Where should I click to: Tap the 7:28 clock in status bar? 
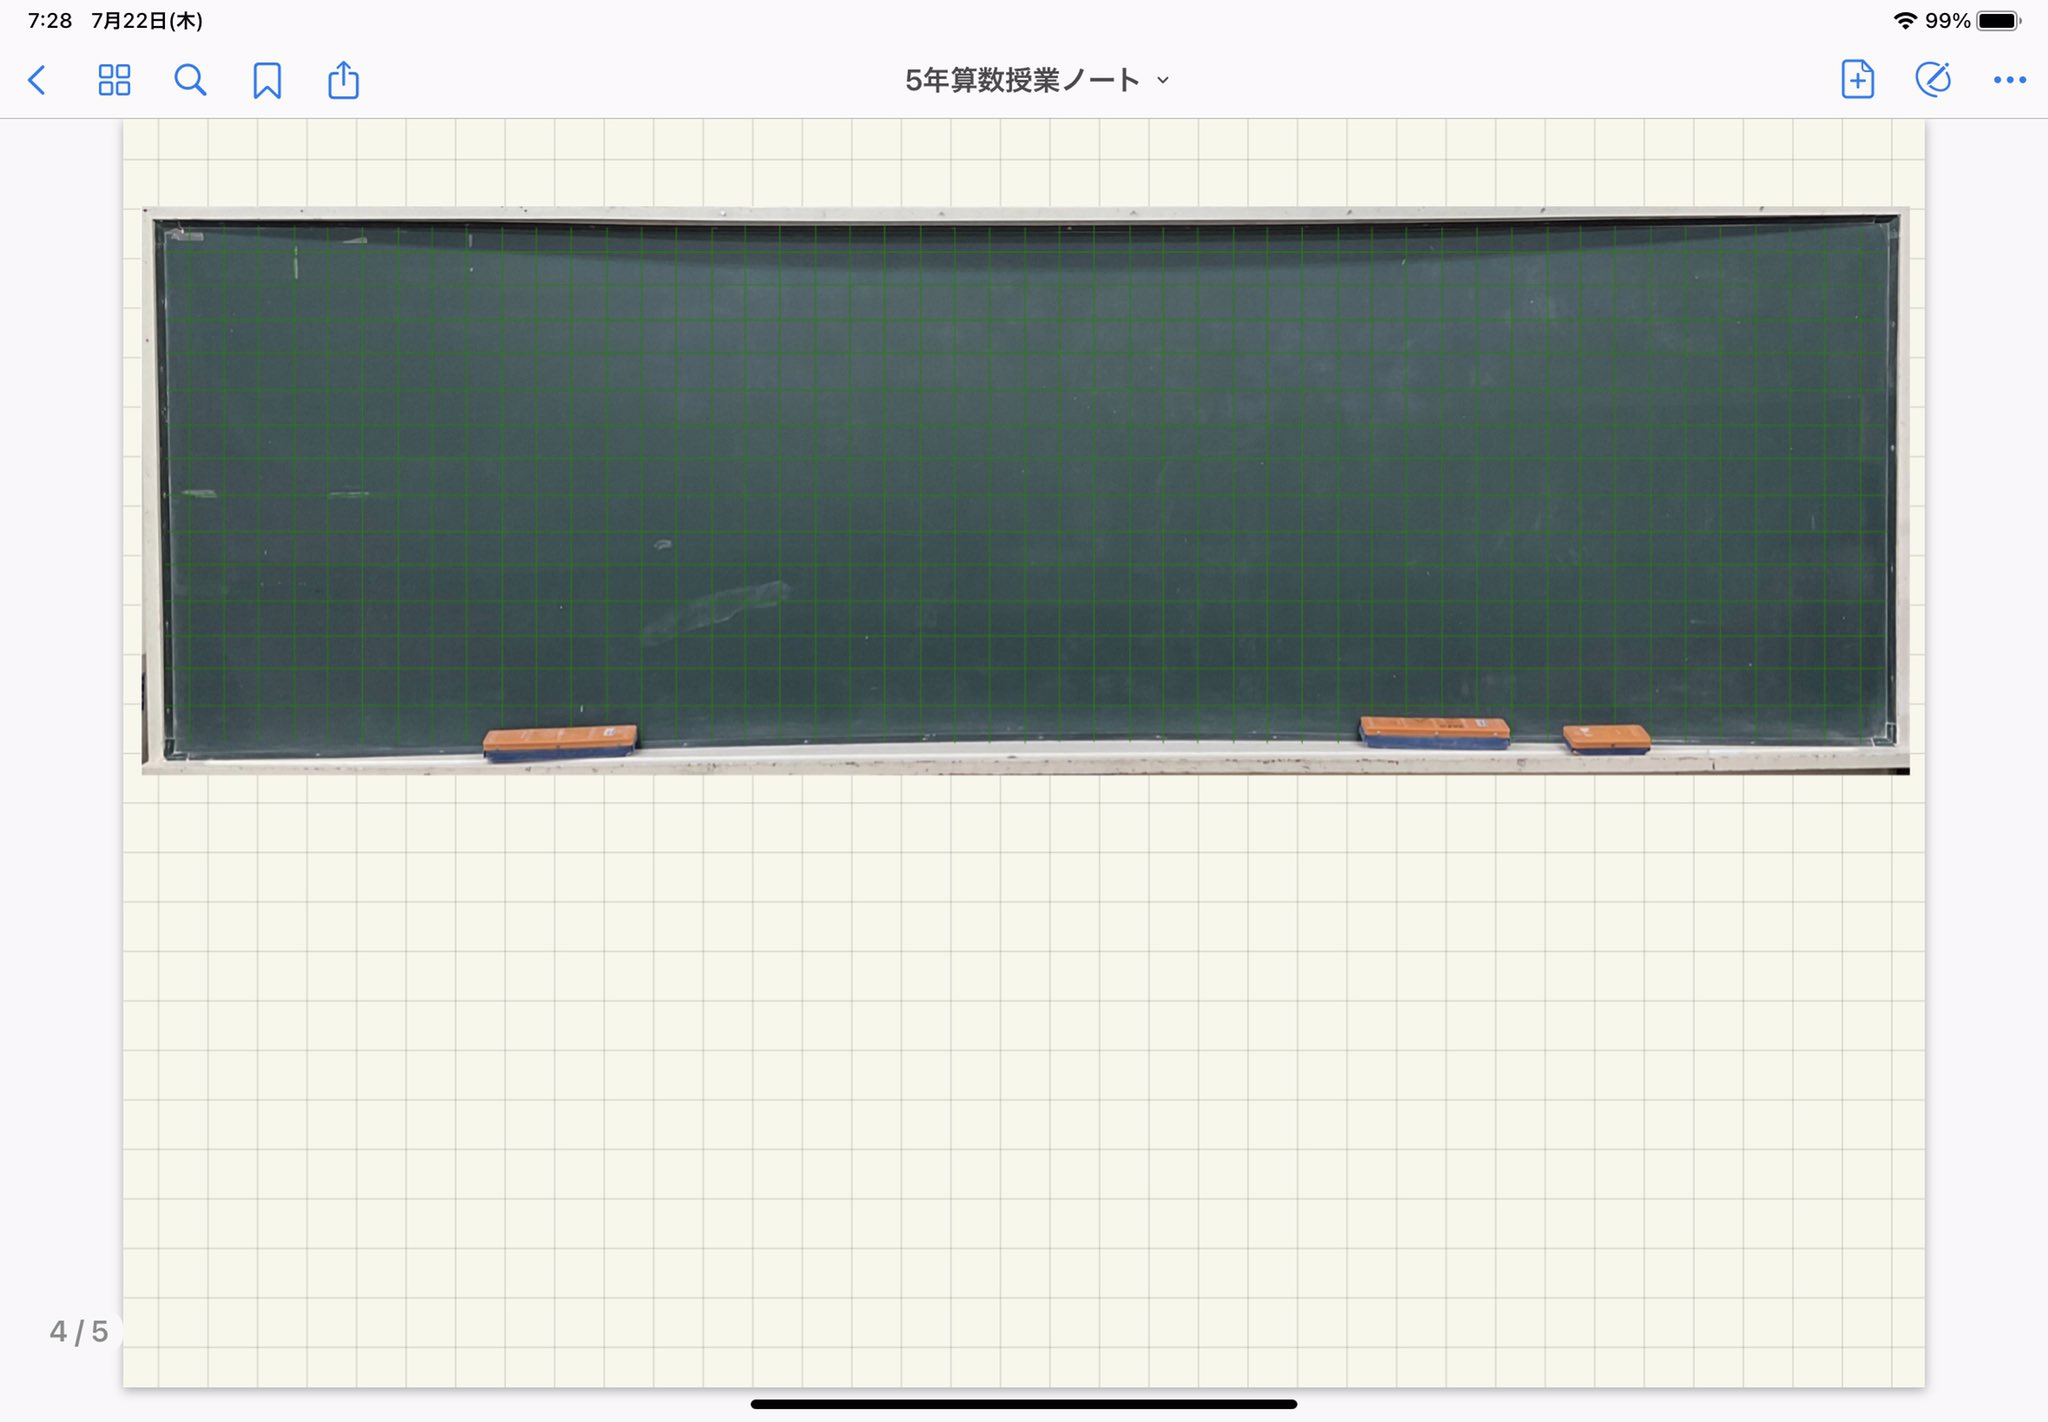(50, 20)
